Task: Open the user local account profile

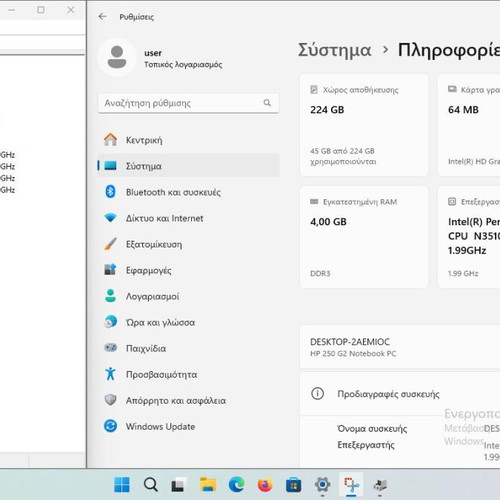Action: (x=161, y=57)
